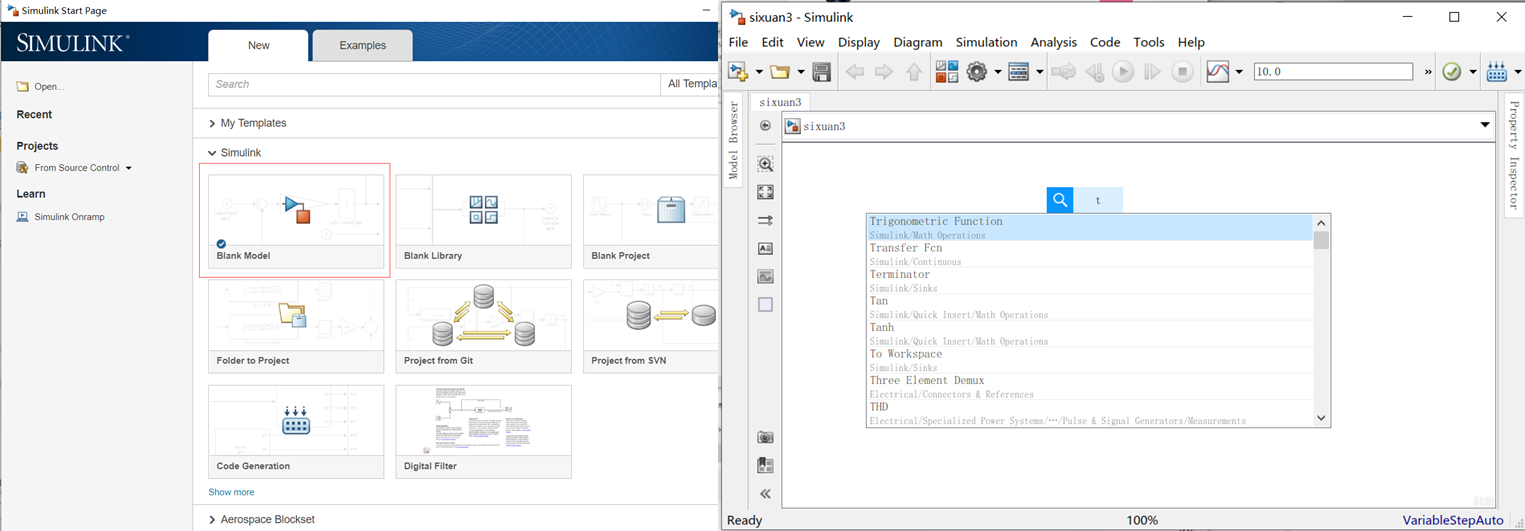Click the Forward navigation arrow in toolbar
Screen dimensions: 1525x531
pyautogui.click(x=884, y=72)
